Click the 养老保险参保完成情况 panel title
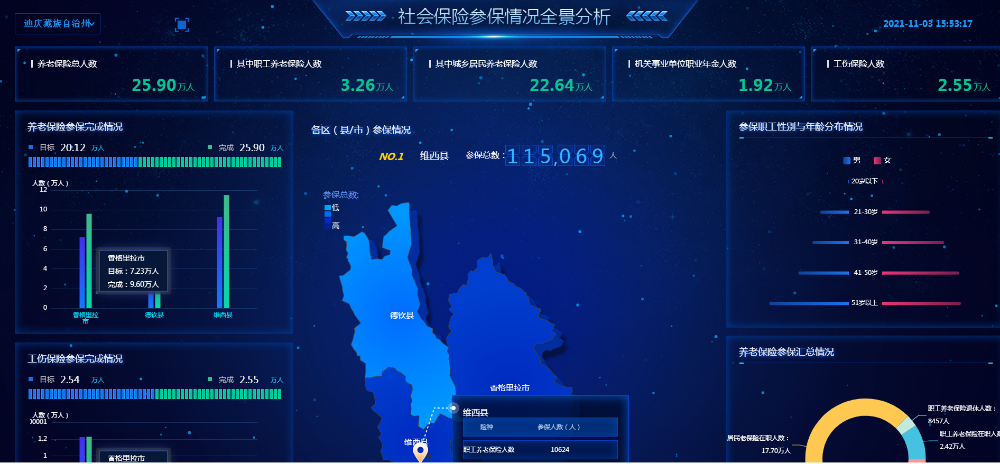The height and width of the screenshot is (464, 1000). click(x=75, y=127)
